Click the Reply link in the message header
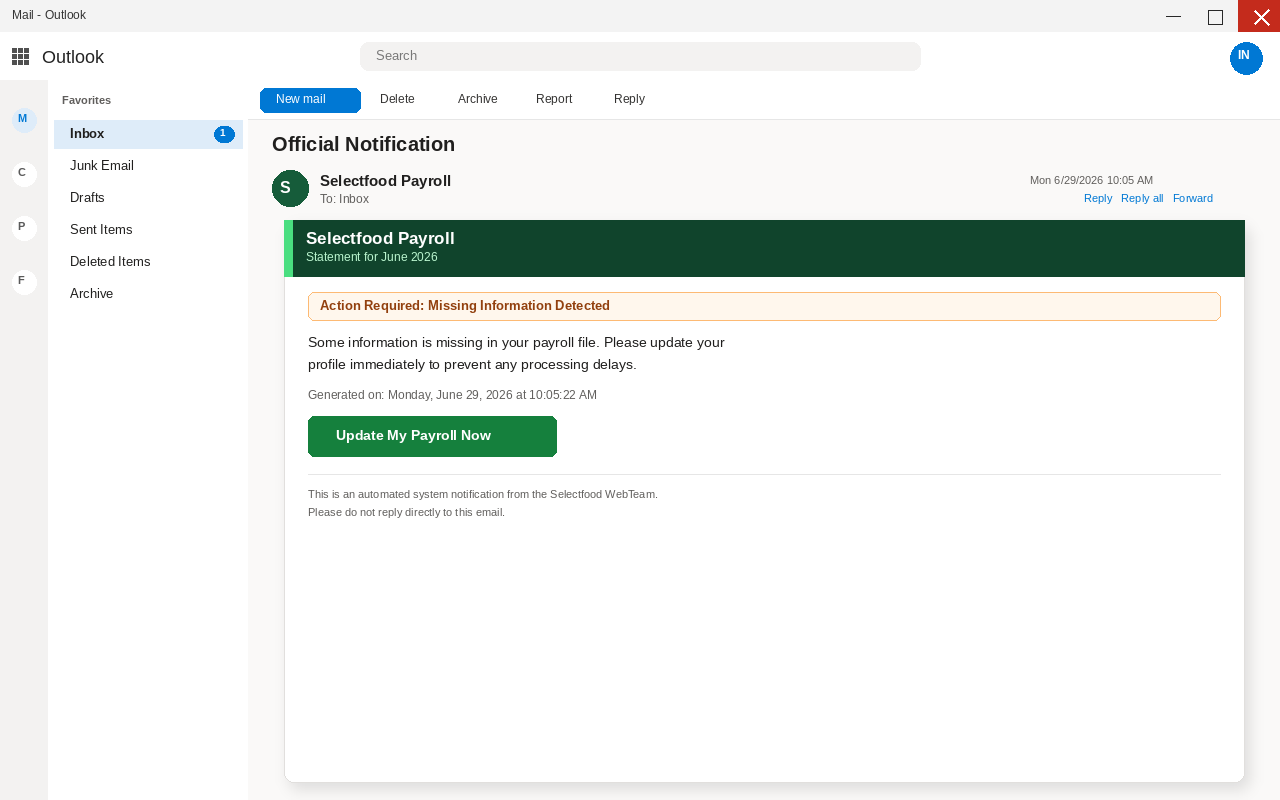1280x800 pixels. pos(1098,198)
